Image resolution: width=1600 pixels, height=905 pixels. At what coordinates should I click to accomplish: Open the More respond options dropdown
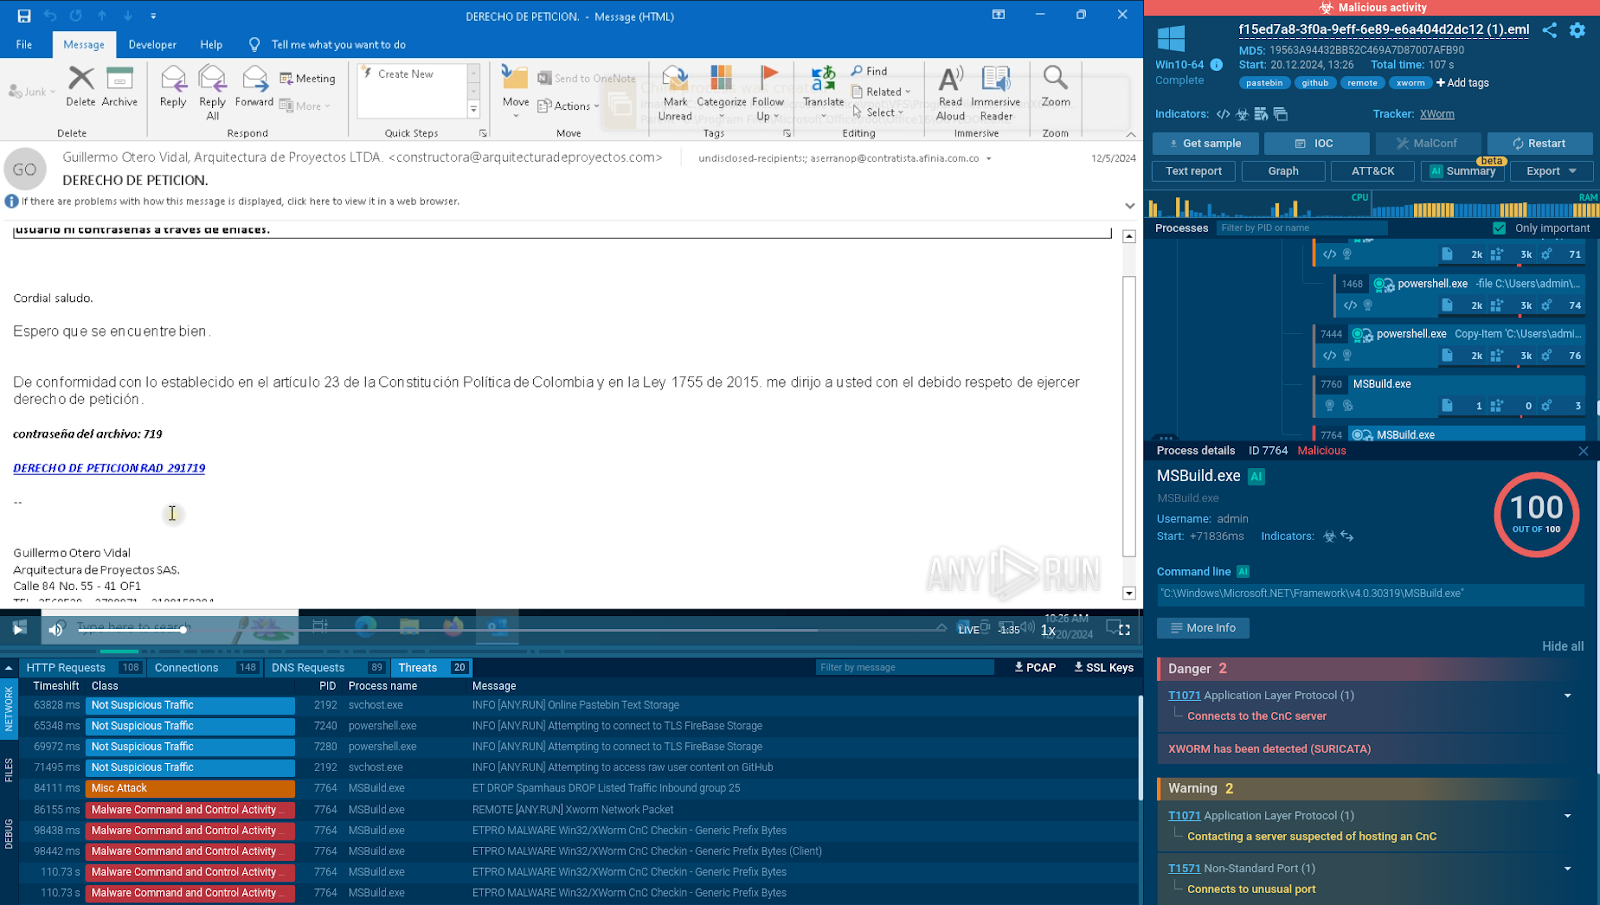(x=305, y=106)
